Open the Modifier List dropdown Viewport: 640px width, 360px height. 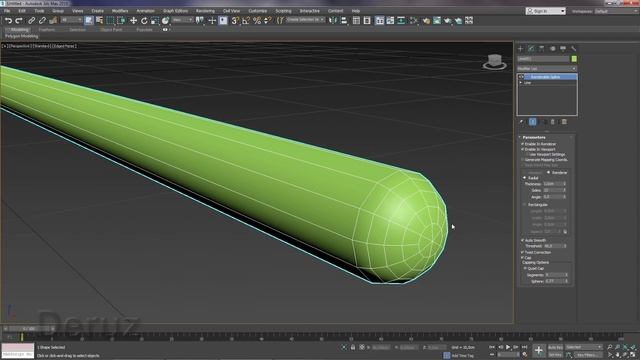click(547, 69)
